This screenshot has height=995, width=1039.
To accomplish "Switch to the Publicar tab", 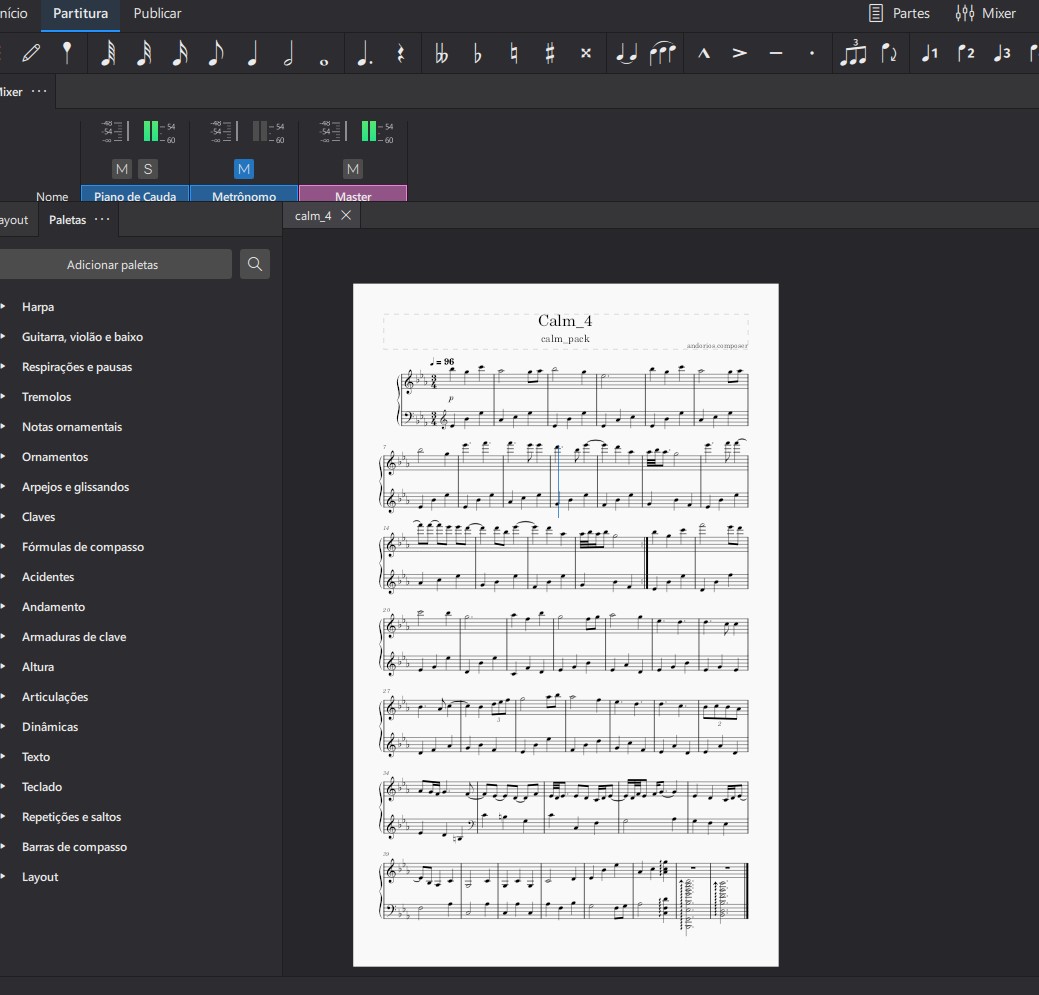I will point(157,13).
